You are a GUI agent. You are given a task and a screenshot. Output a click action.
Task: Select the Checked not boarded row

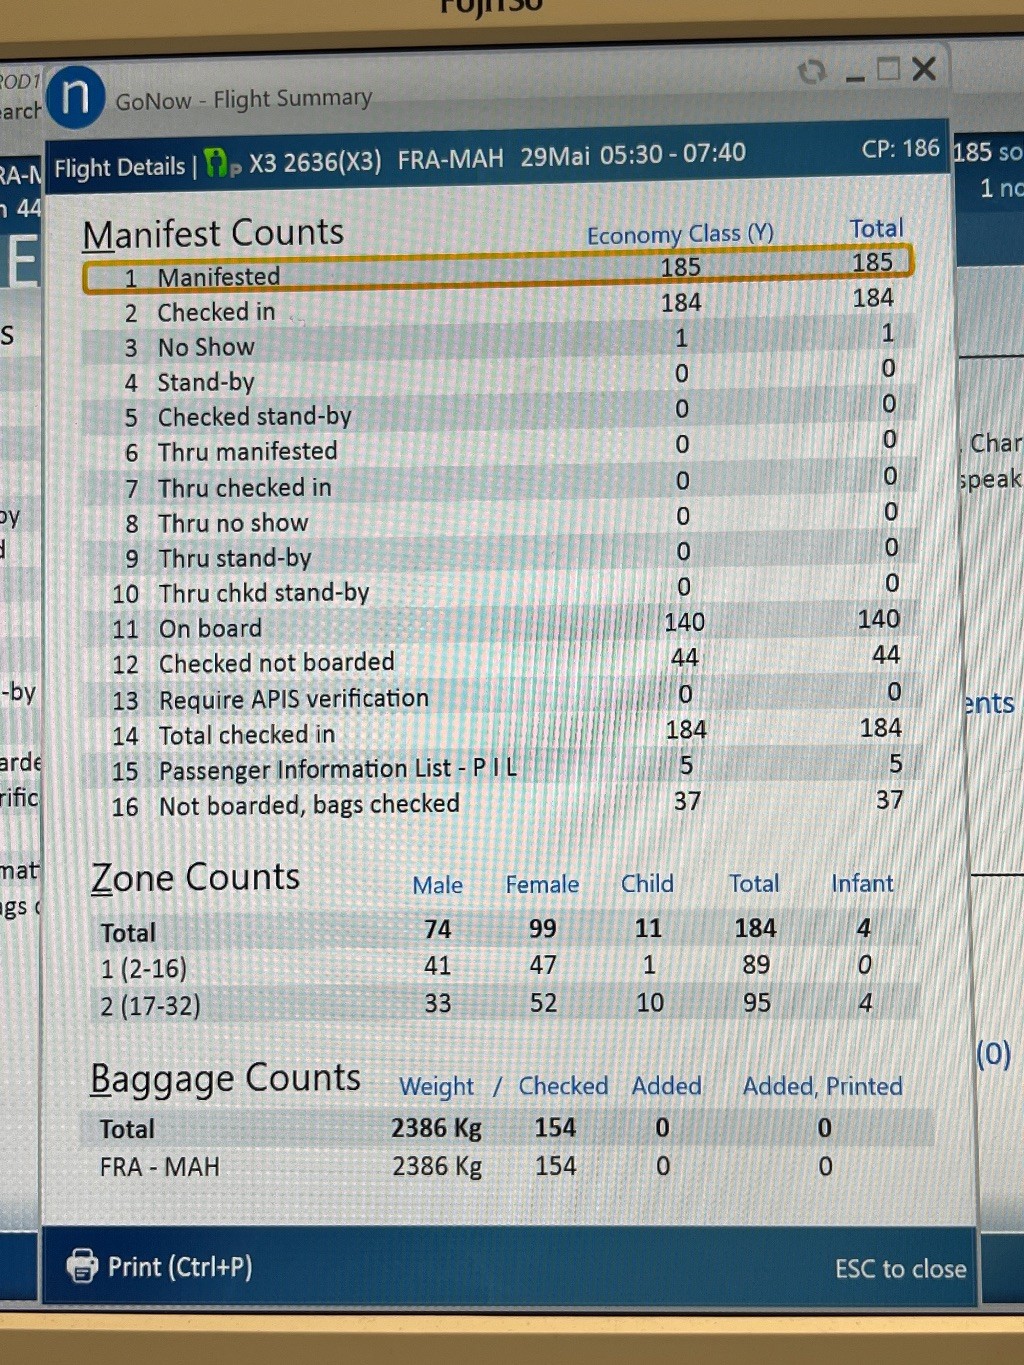497,661
